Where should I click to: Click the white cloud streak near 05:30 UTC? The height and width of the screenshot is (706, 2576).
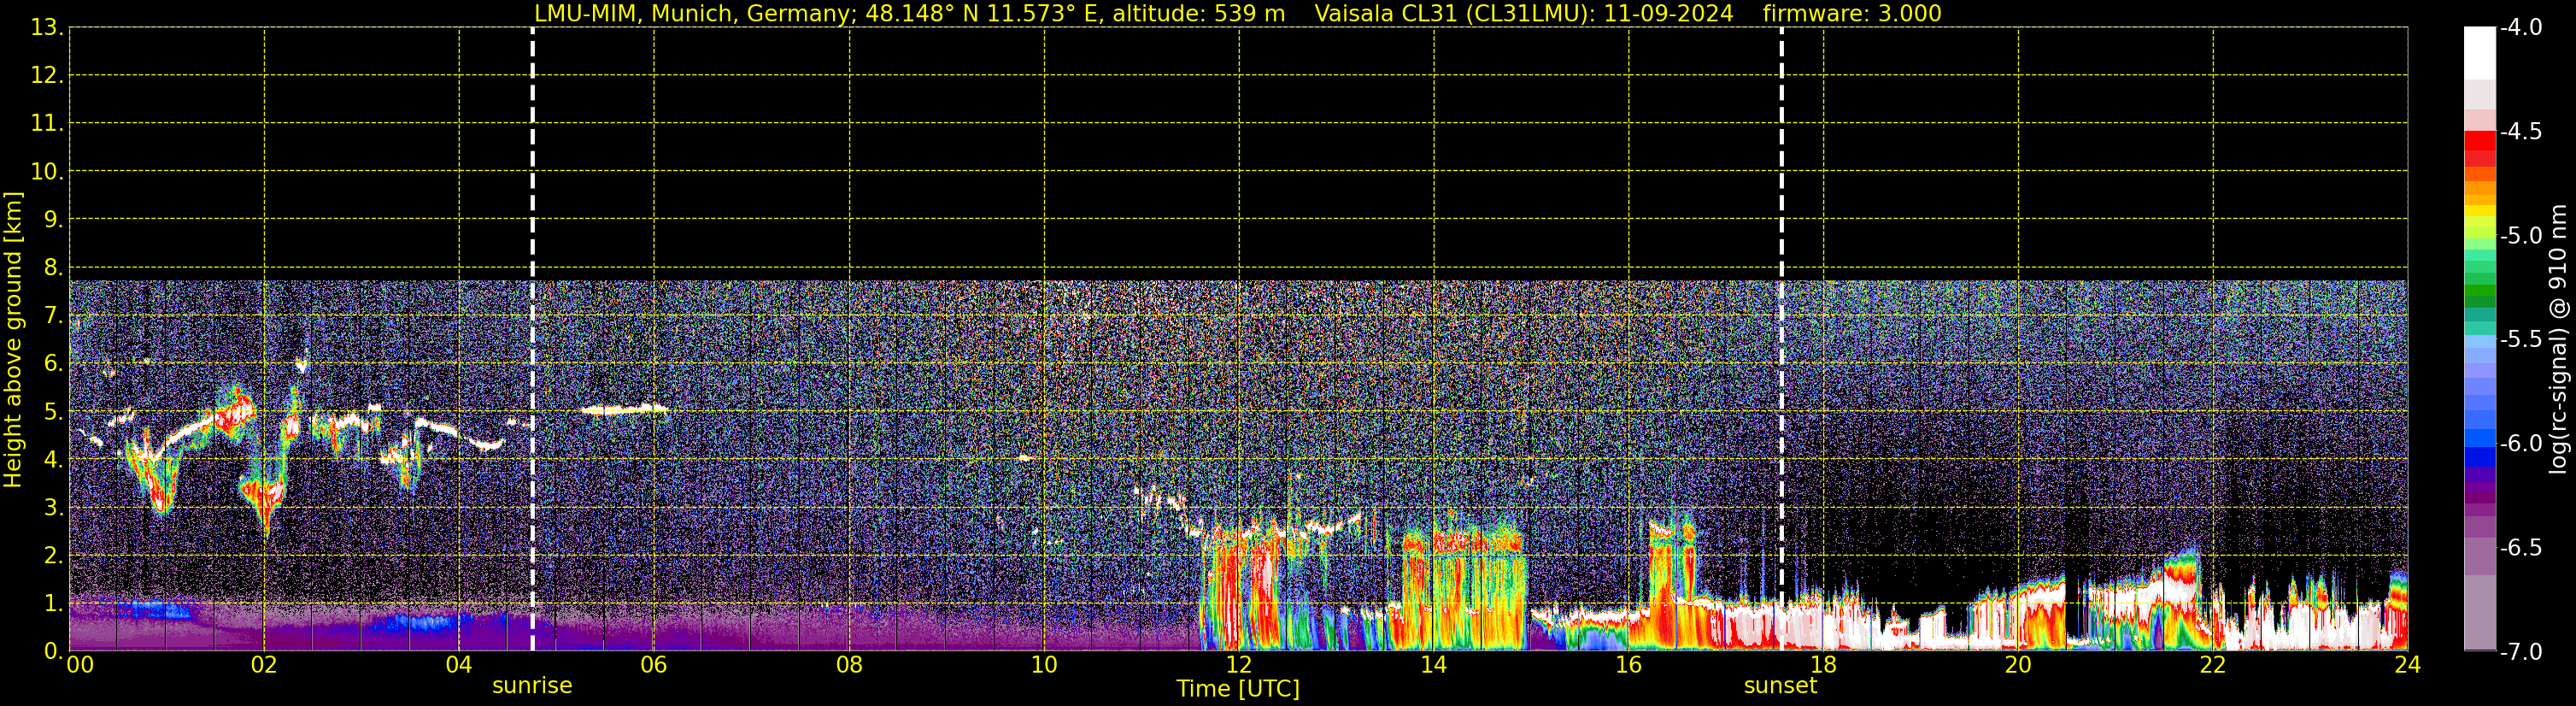pos(625,409)
